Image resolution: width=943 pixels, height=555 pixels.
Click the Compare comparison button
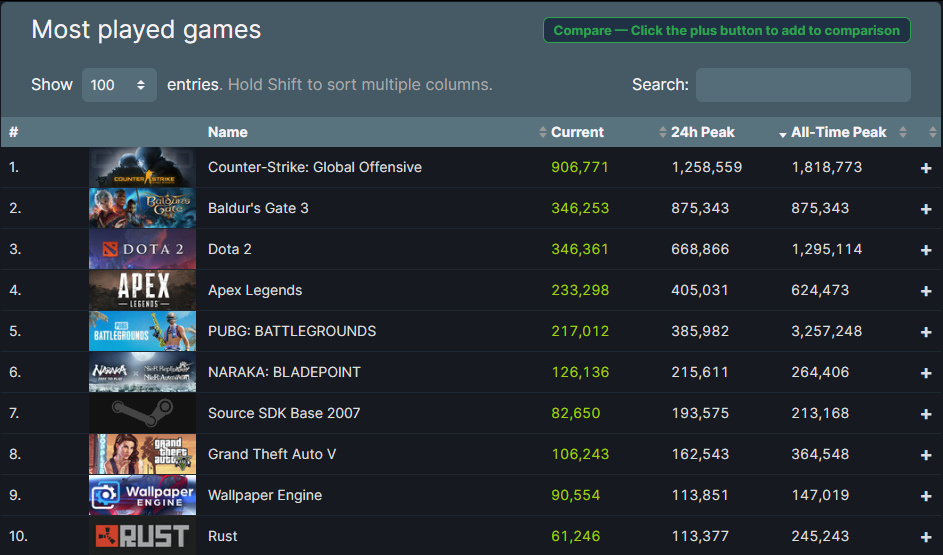(726, 30)
